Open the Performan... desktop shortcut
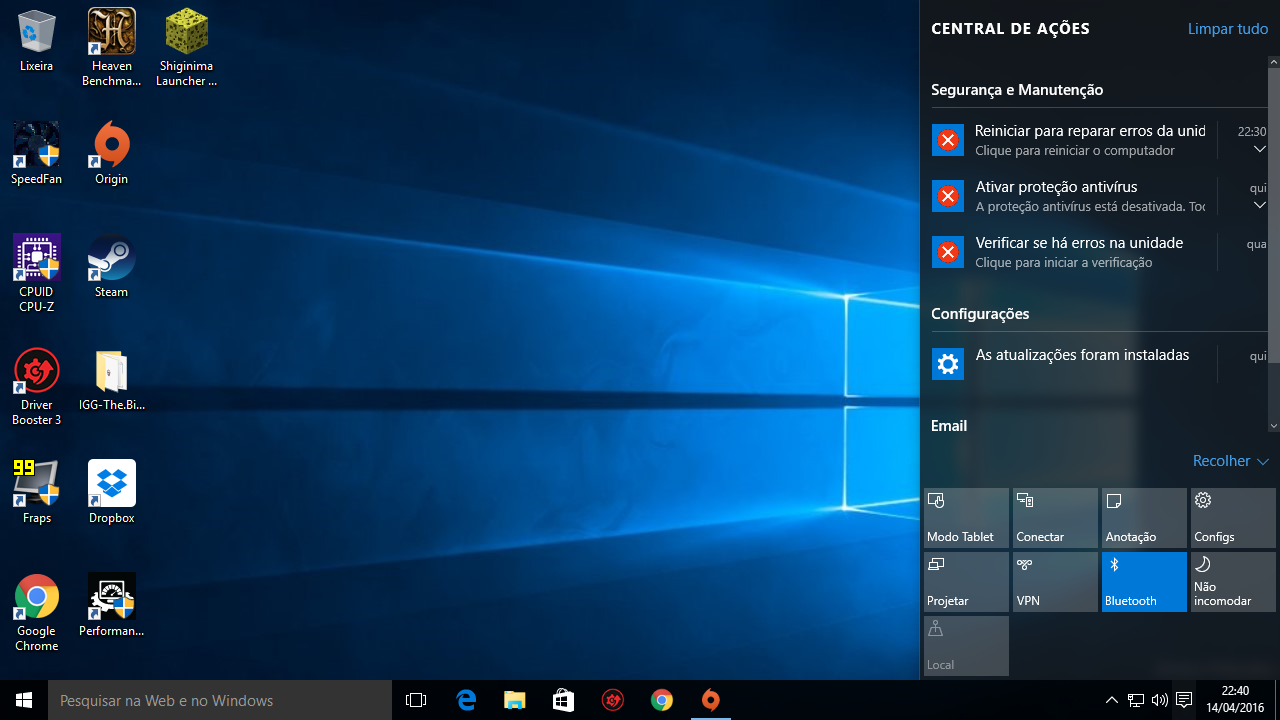 tap(112, 605)
